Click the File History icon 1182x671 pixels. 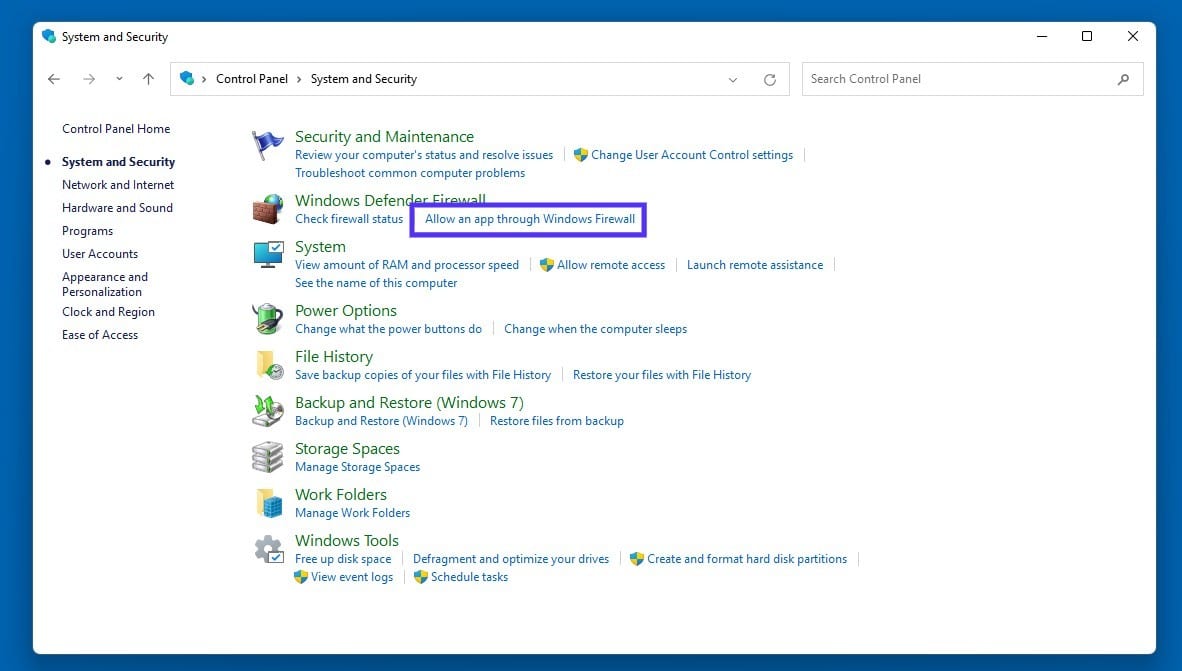coord(267,364)
